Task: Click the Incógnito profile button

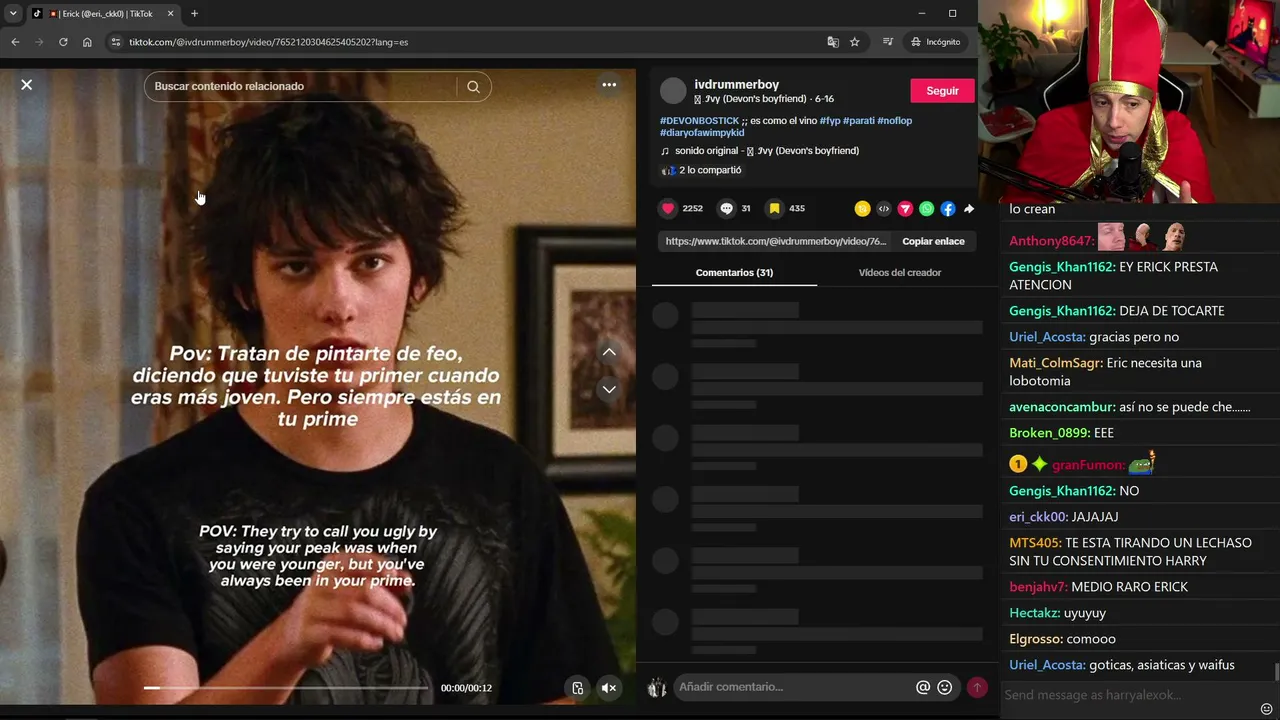Action: (936, 42)
